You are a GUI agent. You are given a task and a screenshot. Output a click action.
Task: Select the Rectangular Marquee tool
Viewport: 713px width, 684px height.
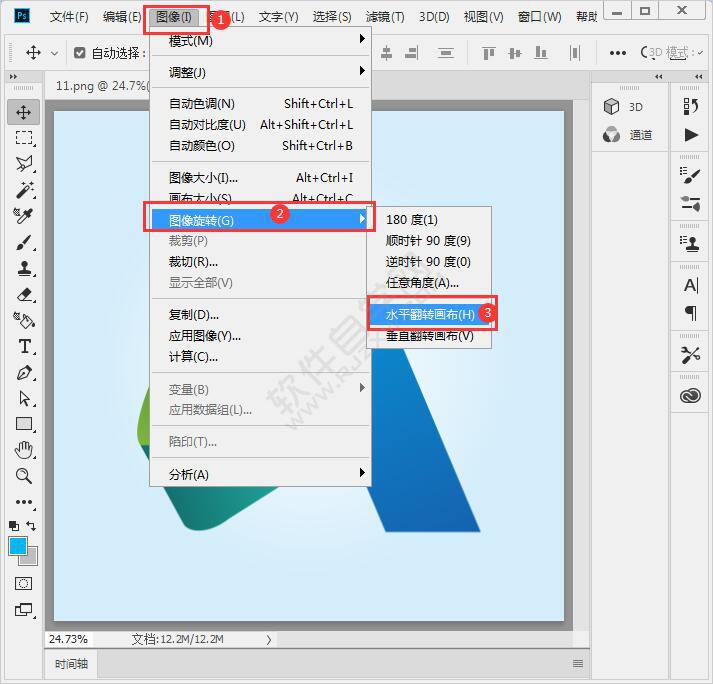tap(24, 137)
